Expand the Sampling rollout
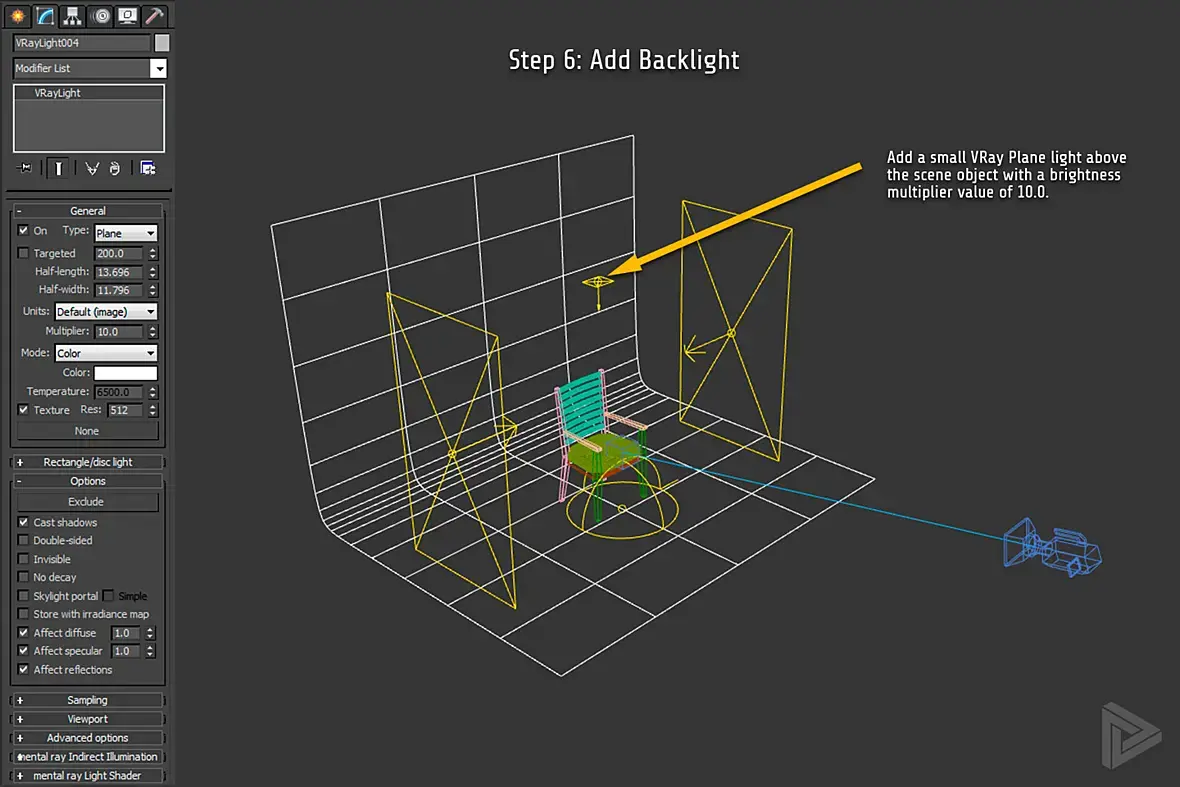This screenshot has height=787, width=1180. pos(88,700)
